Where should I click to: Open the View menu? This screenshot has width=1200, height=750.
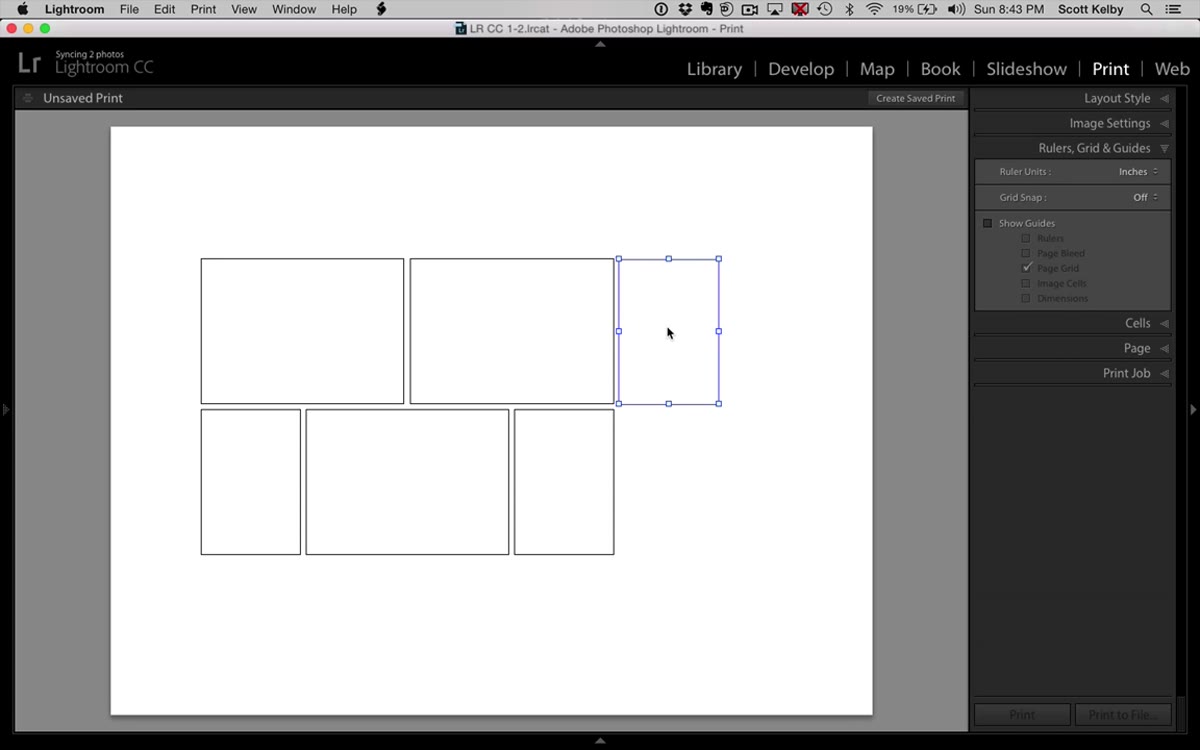[x=244, y=9]
